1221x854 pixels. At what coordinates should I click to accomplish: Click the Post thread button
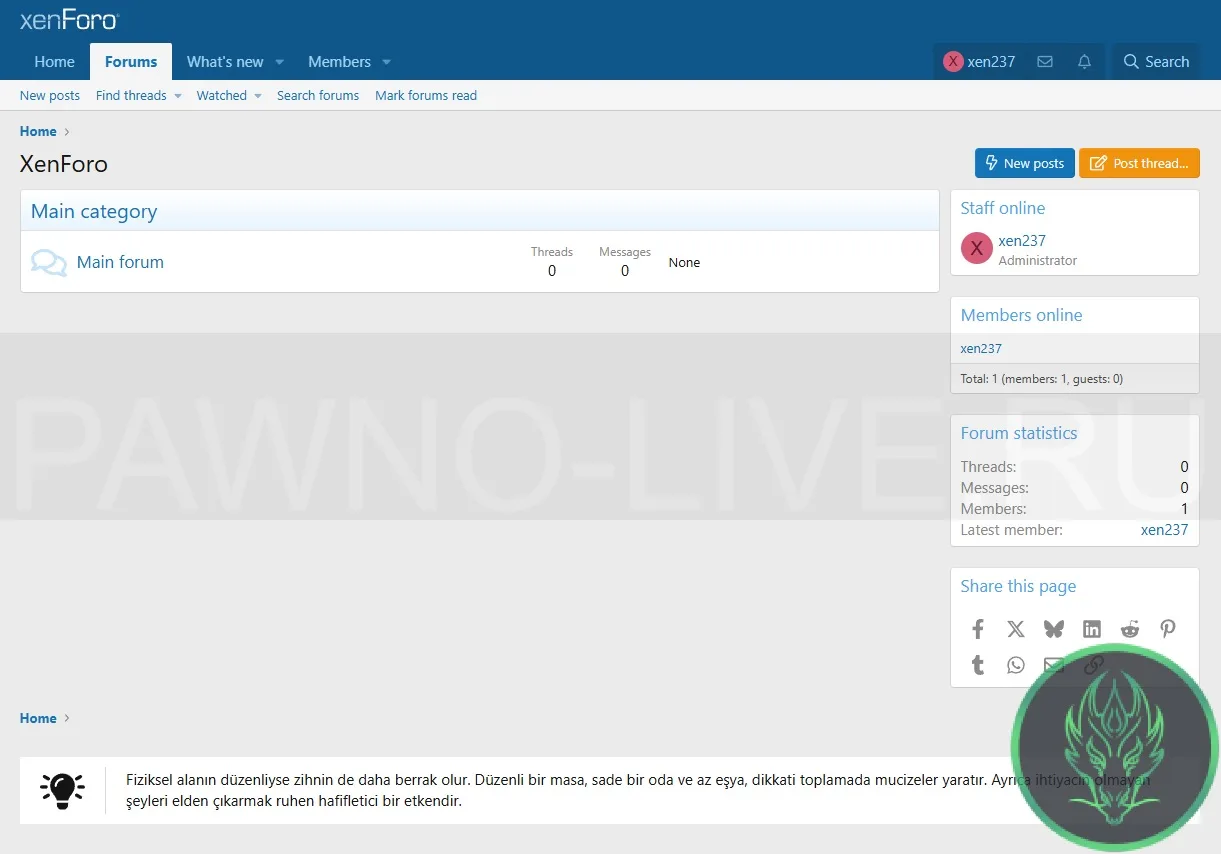[x=1139, y=163]
